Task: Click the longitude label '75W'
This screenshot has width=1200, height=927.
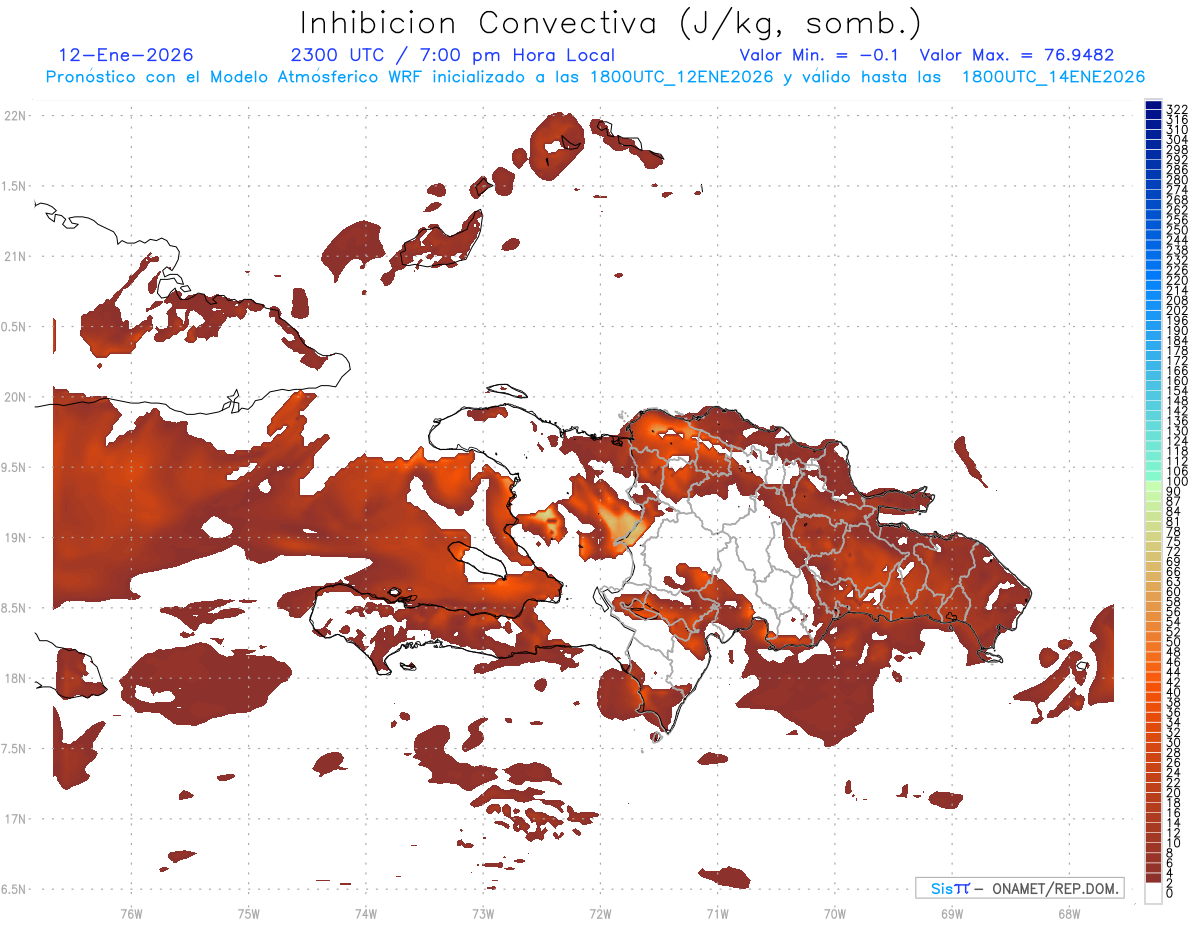Action: point(248,913)
